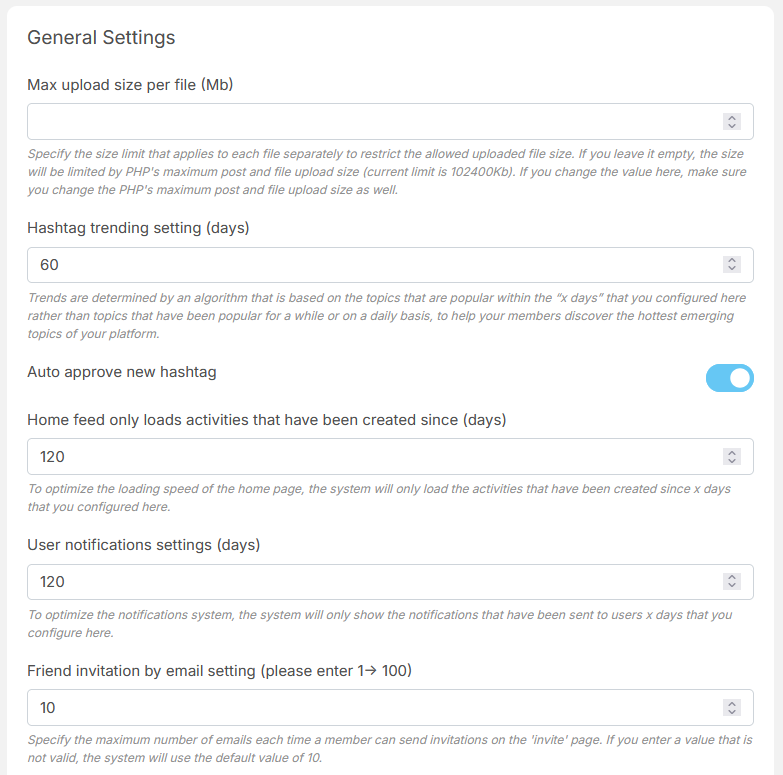Click the "Hashtag trending setting (days)" label
The image size is (783, 775).
click(x=138, y=228)
